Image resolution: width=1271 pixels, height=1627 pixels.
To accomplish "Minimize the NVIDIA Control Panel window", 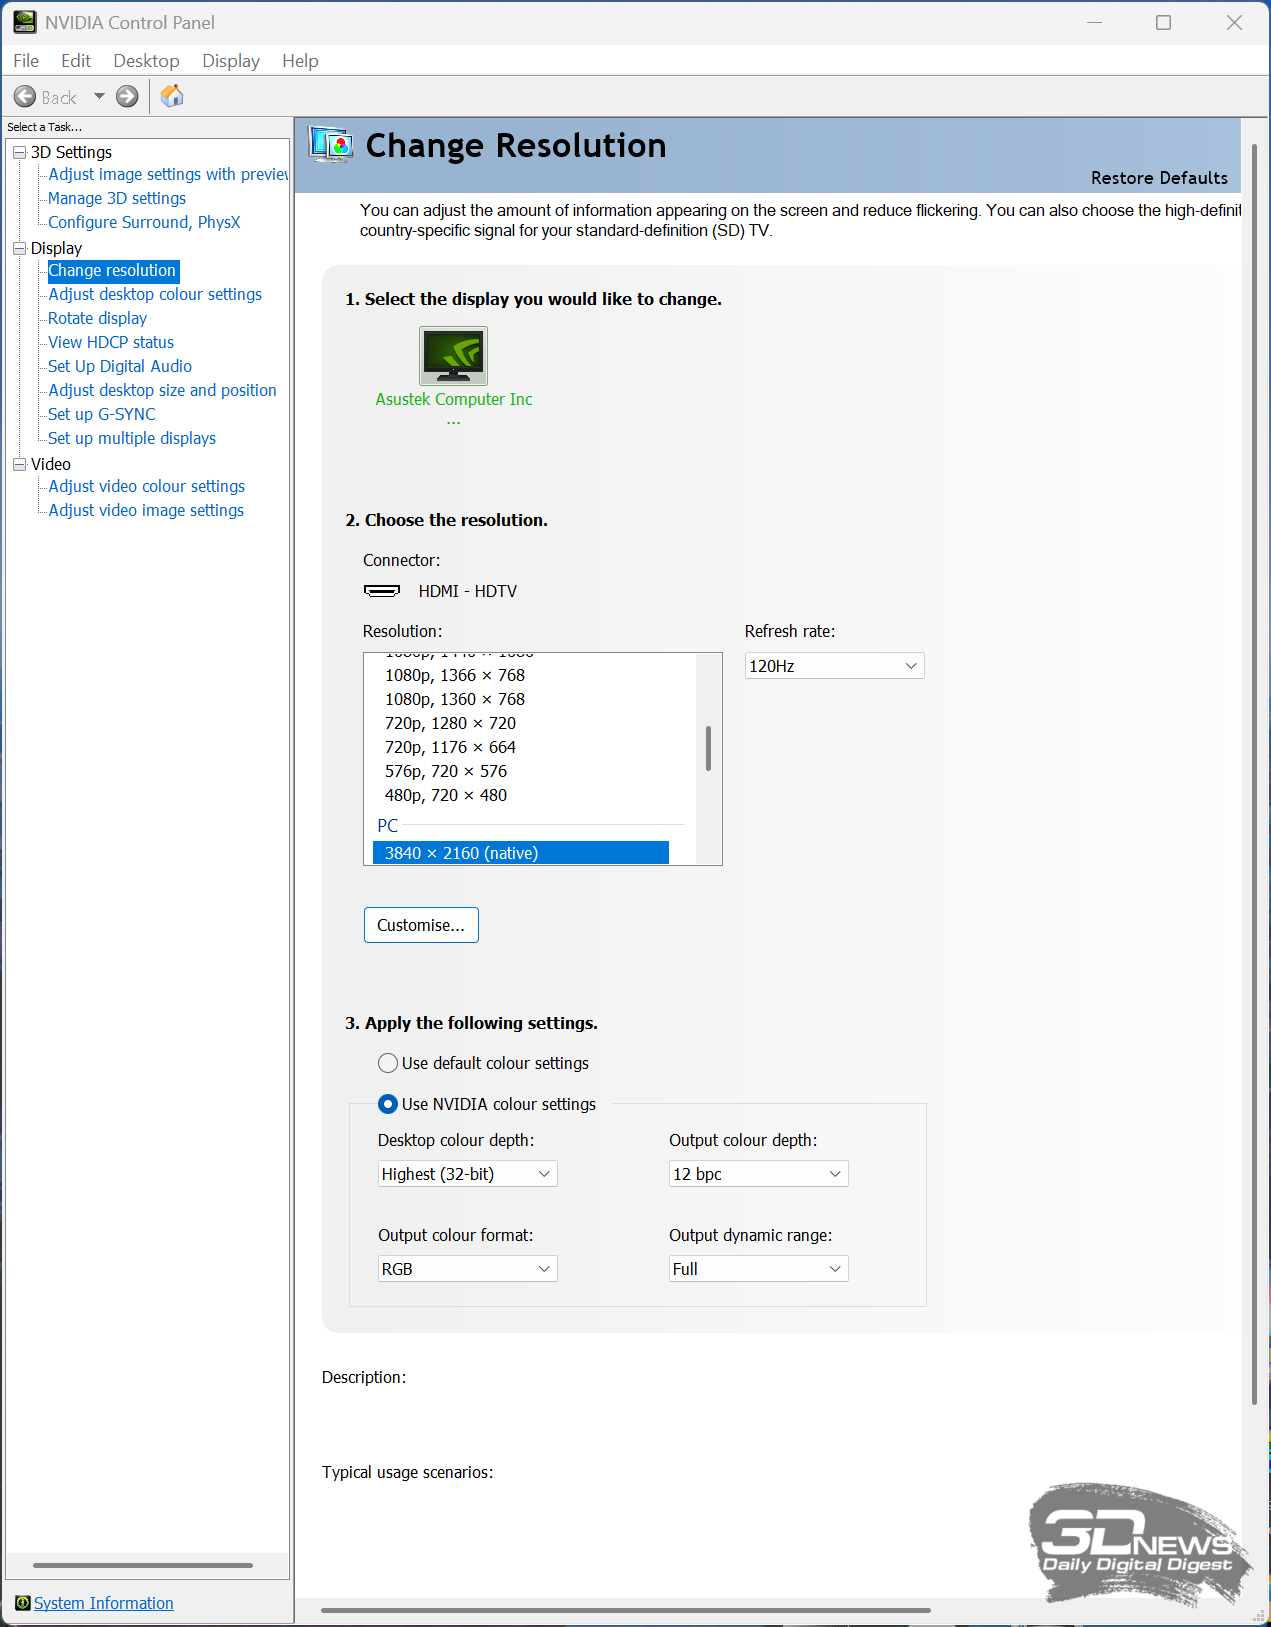I will tap(1094, 22).
